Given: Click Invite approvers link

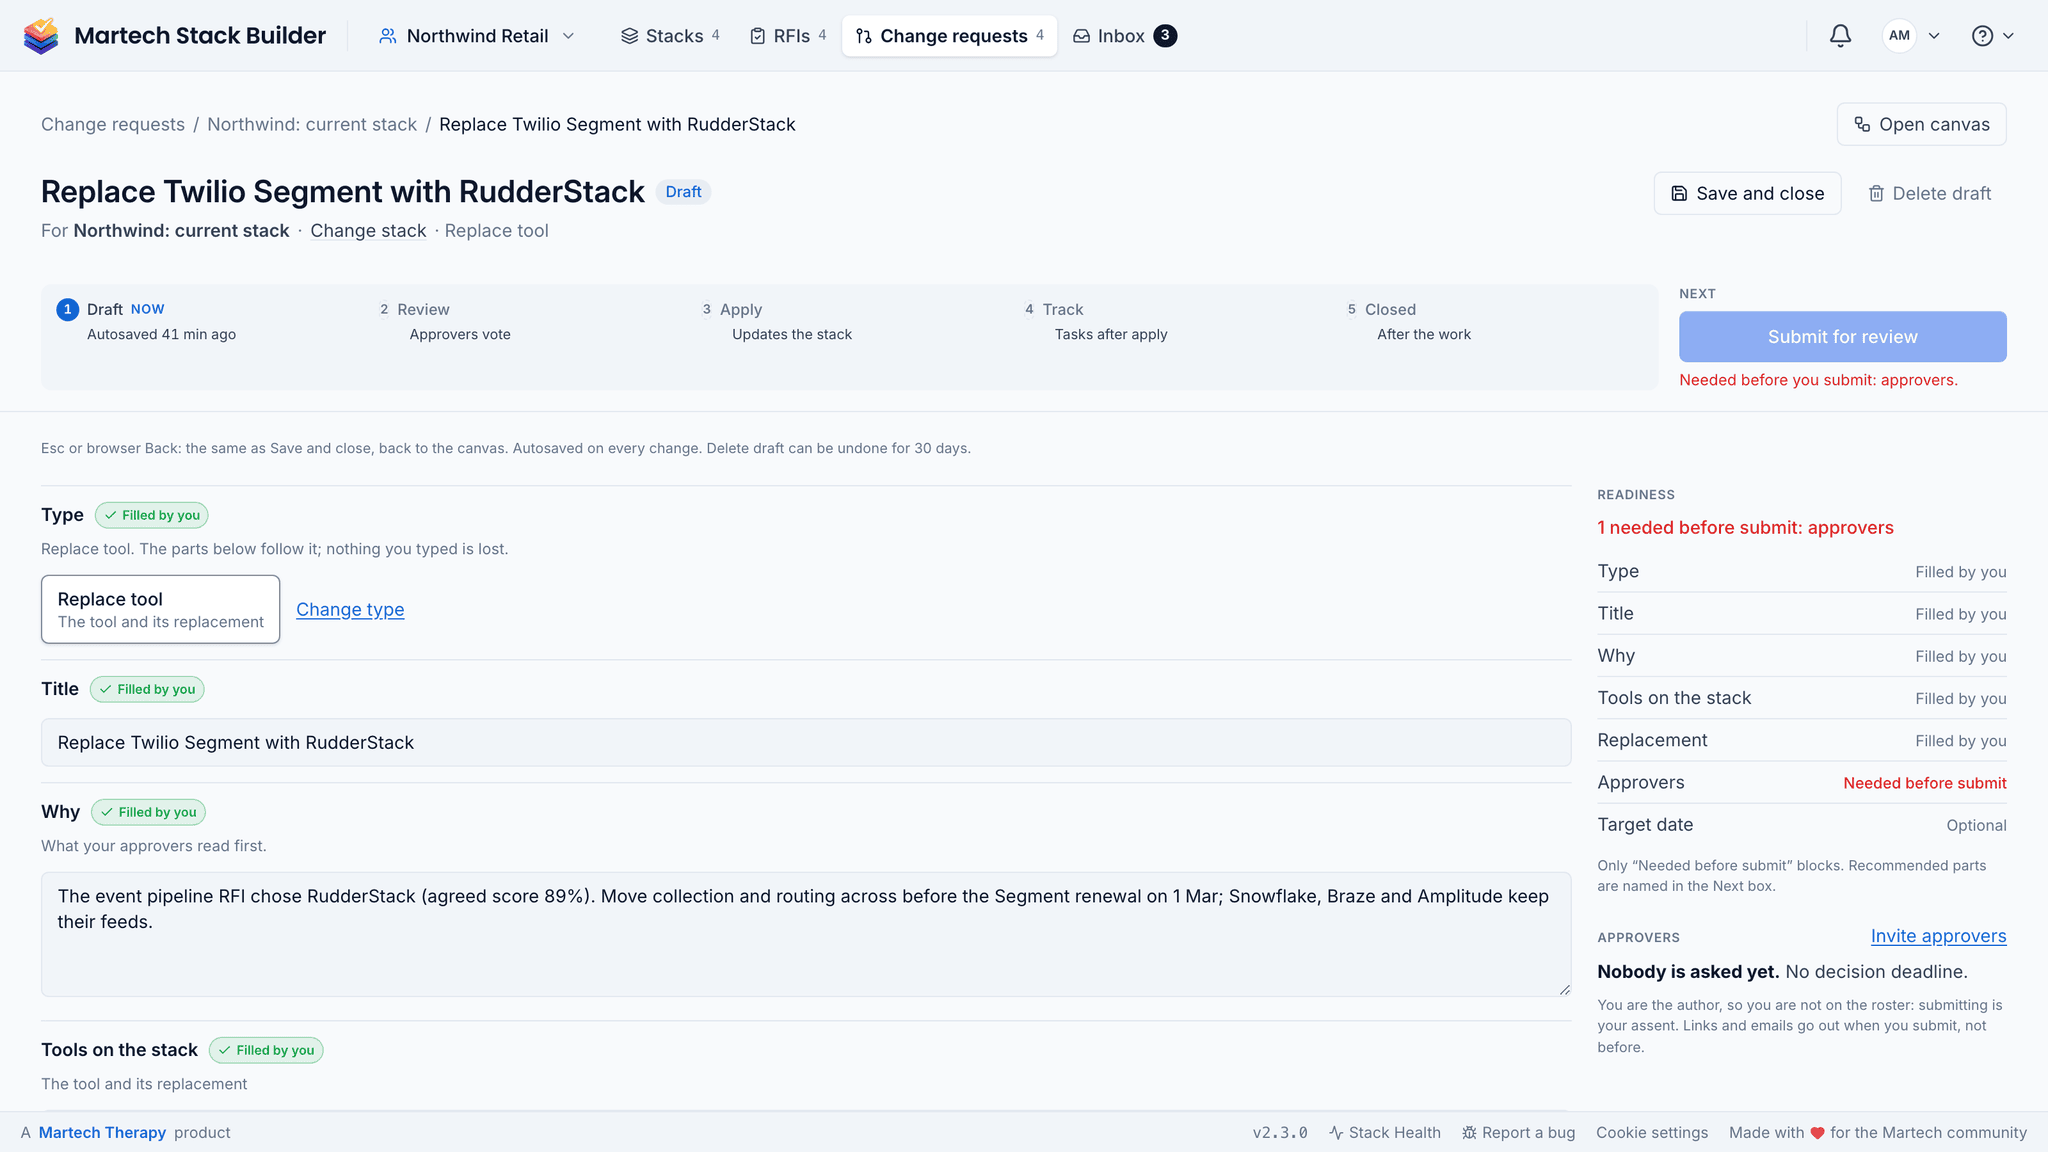Looking at the screenshot, I should coord(1938,936).
